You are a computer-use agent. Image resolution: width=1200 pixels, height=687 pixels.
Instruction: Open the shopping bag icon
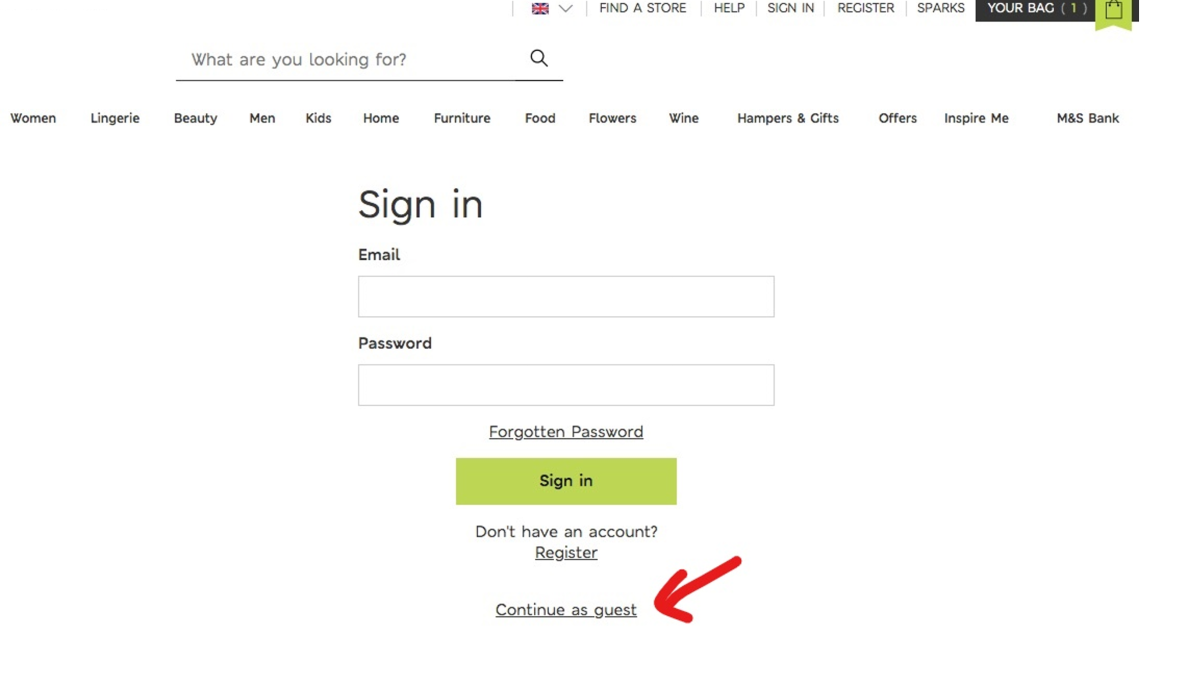click(1114, 12)
